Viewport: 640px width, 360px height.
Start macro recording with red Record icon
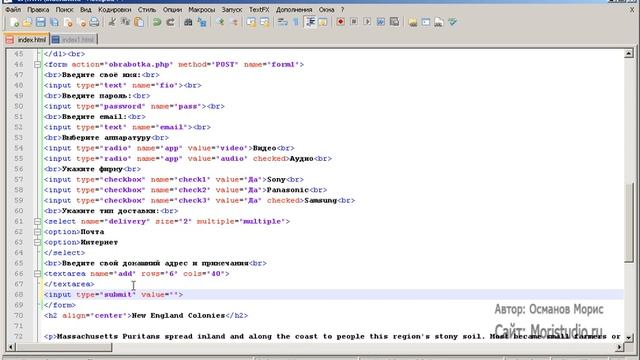pyautogui.click(x=340, y=22)
